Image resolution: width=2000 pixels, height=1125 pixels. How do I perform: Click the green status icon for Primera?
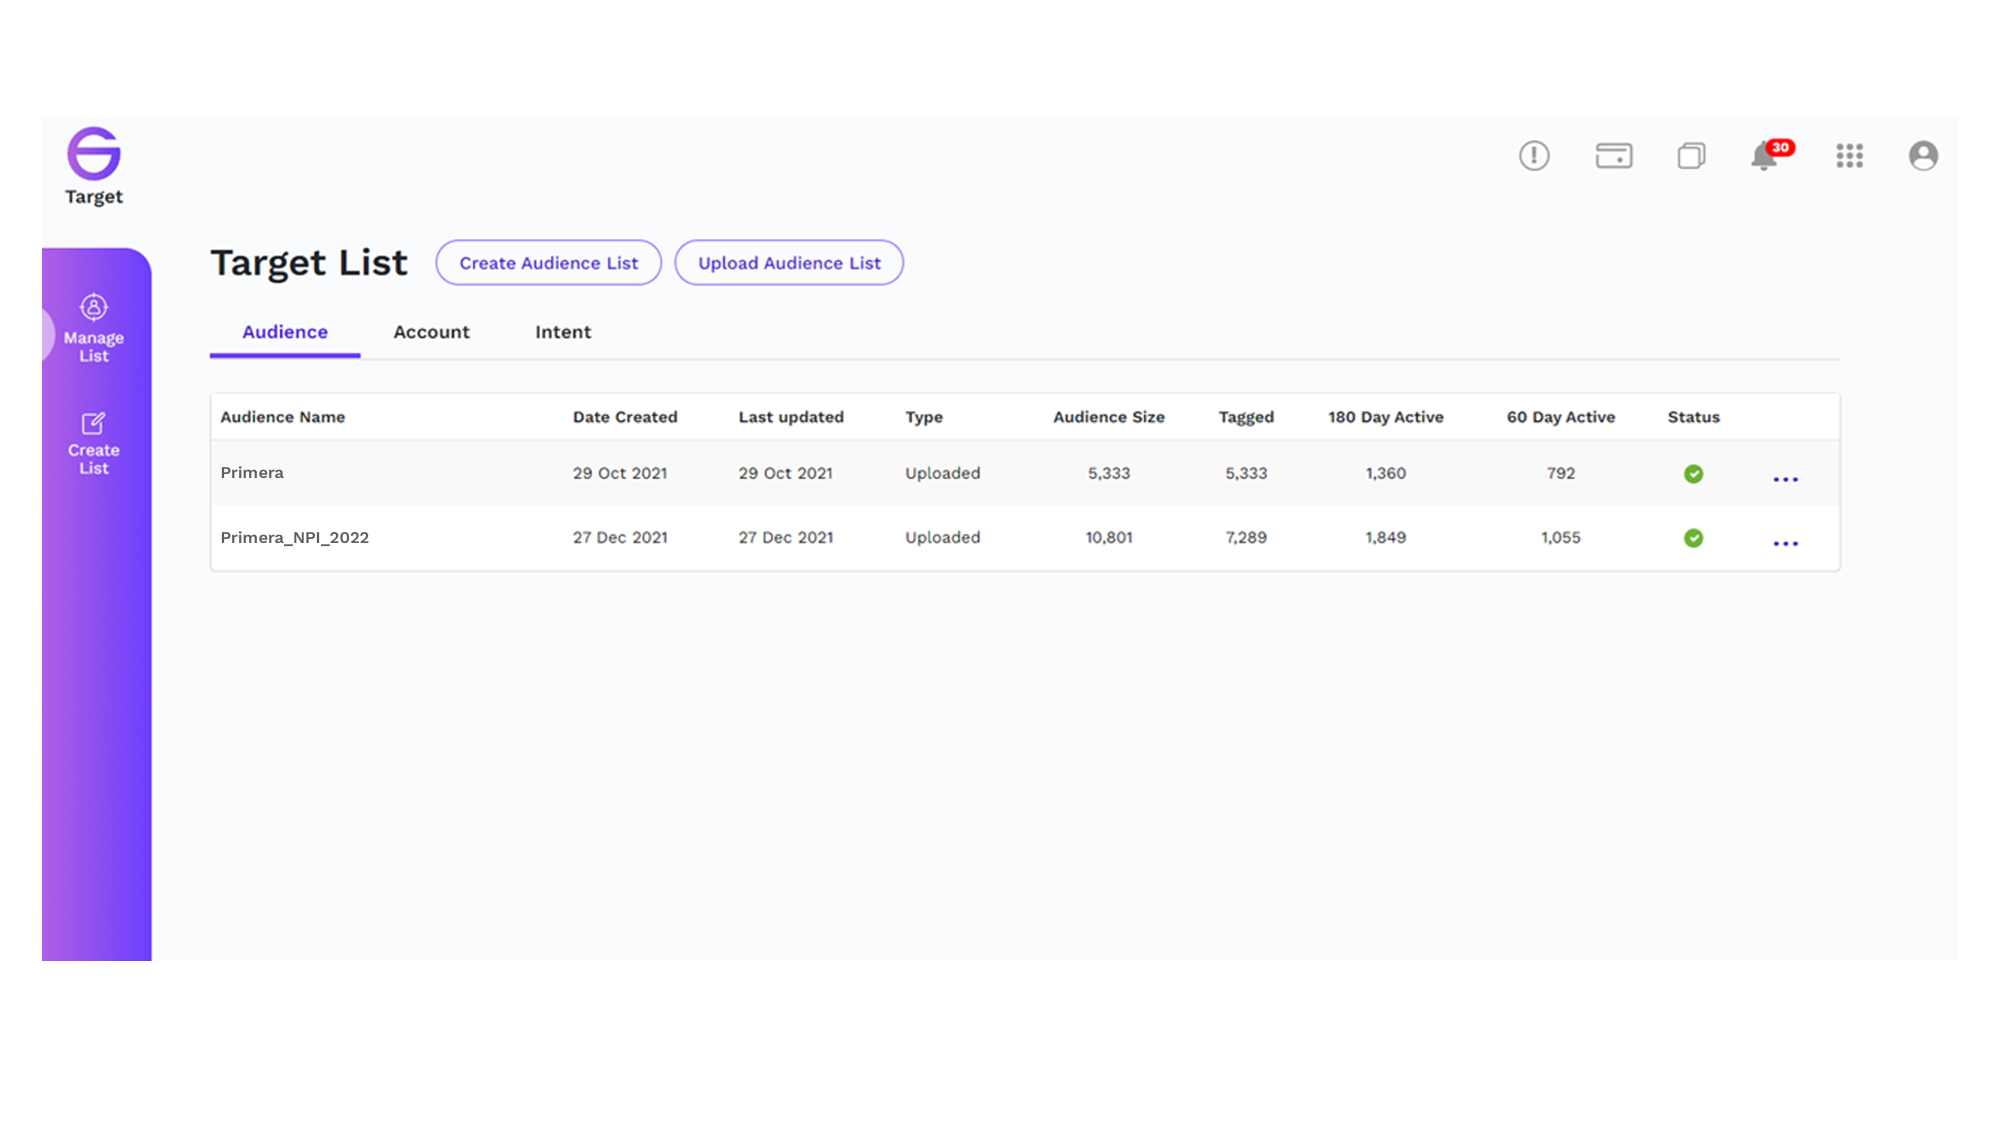point(1693,474)
